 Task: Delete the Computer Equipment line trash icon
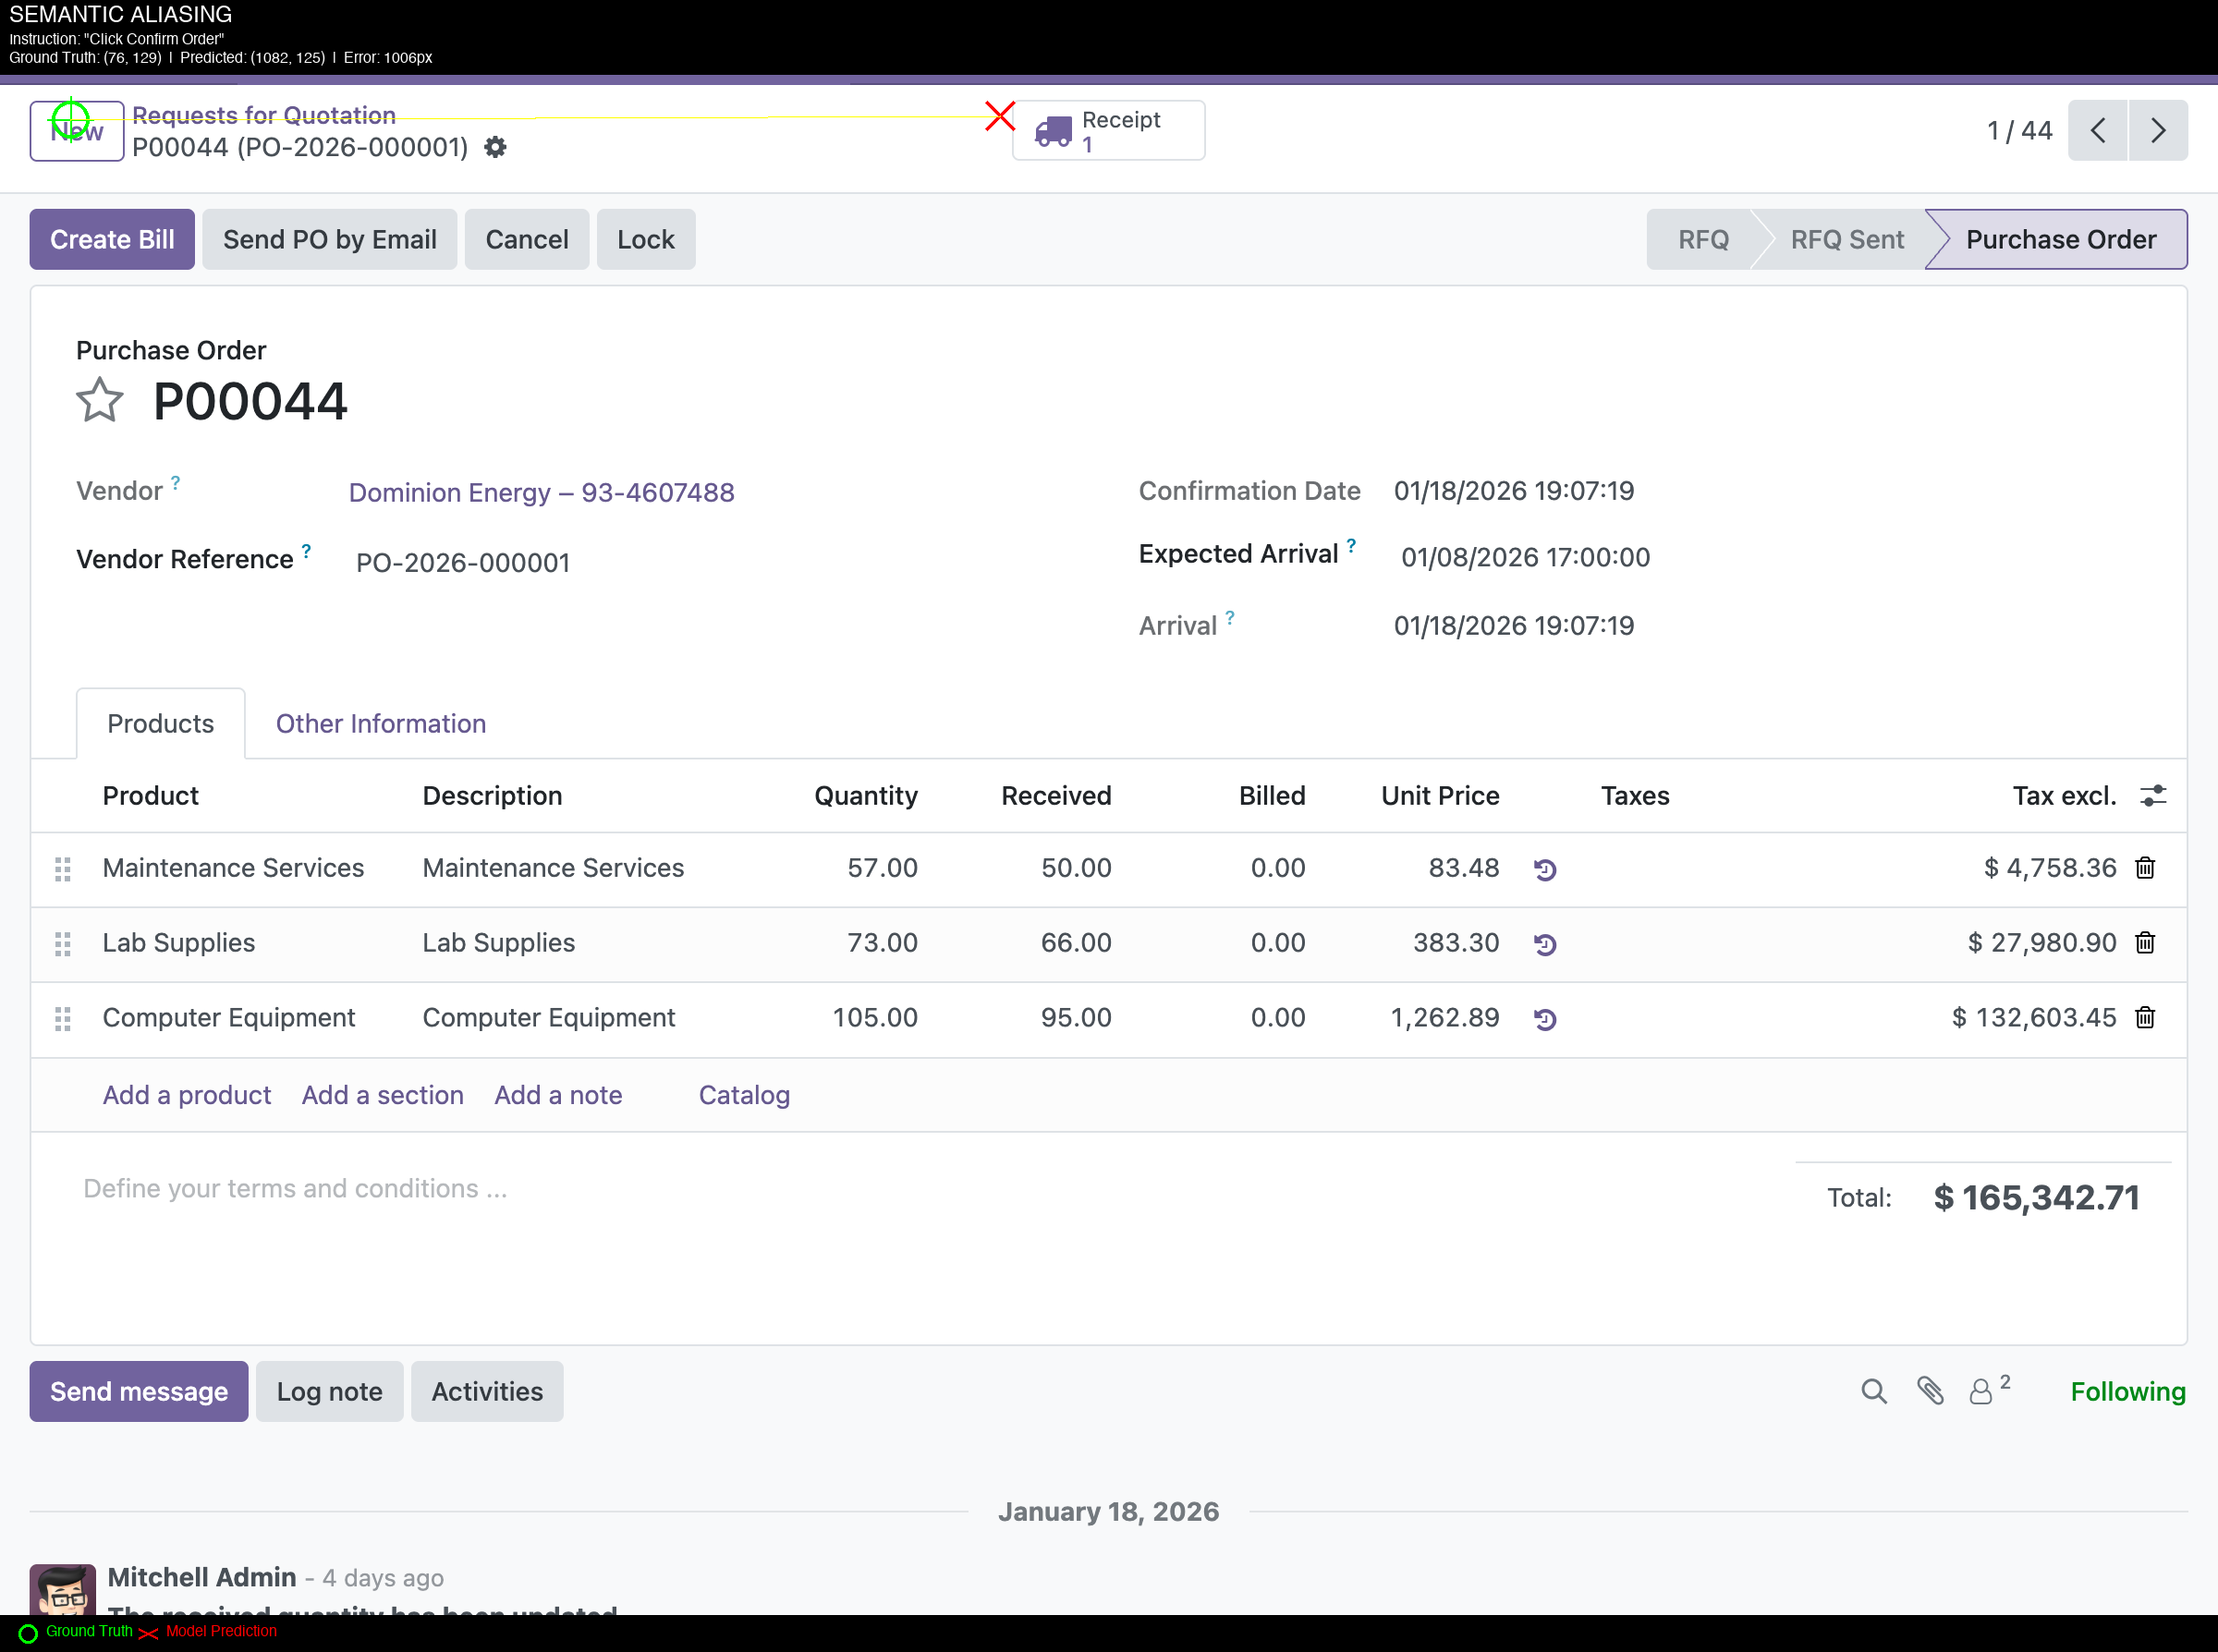[x=2144, y=1018]
